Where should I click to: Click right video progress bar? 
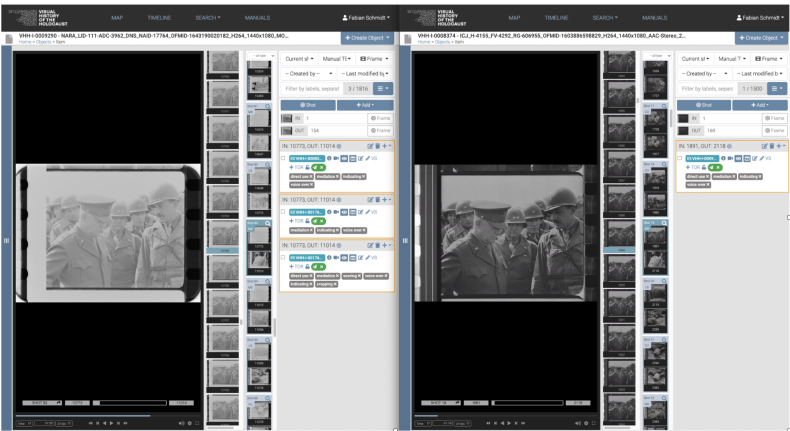coord(507,416)
